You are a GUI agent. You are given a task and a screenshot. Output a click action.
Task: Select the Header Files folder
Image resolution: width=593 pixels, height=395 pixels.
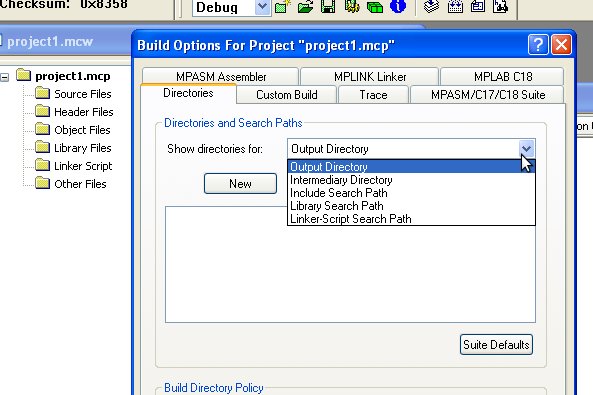pos(84,112)
